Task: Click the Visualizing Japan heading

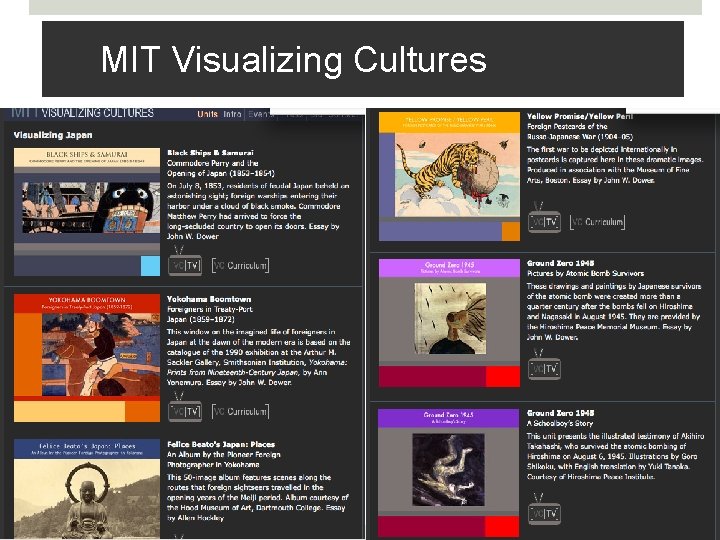Action: [x=53, y=135]
